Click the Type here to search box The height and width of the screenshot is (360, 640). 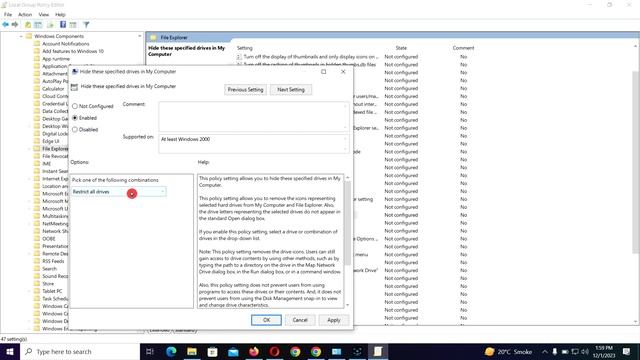pos(80,351)
